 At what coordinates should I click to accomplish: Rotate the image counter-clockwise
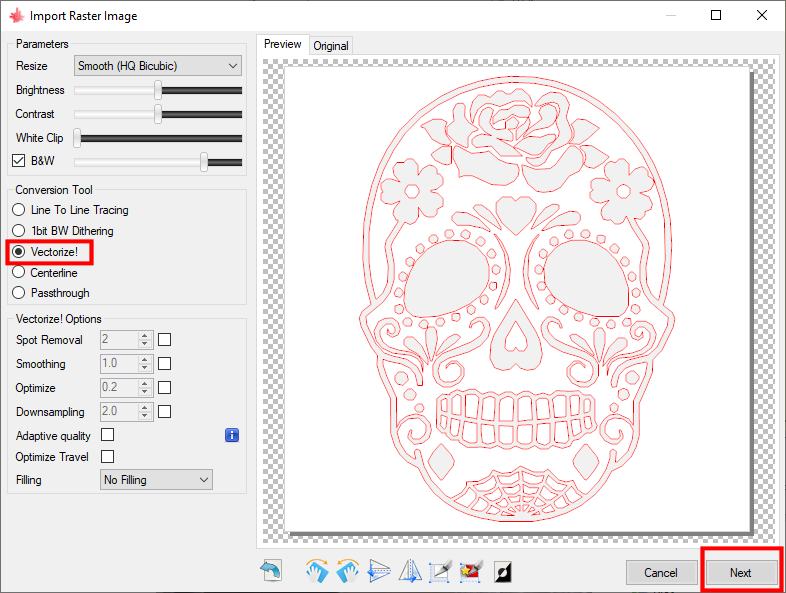tap(347, 572)
